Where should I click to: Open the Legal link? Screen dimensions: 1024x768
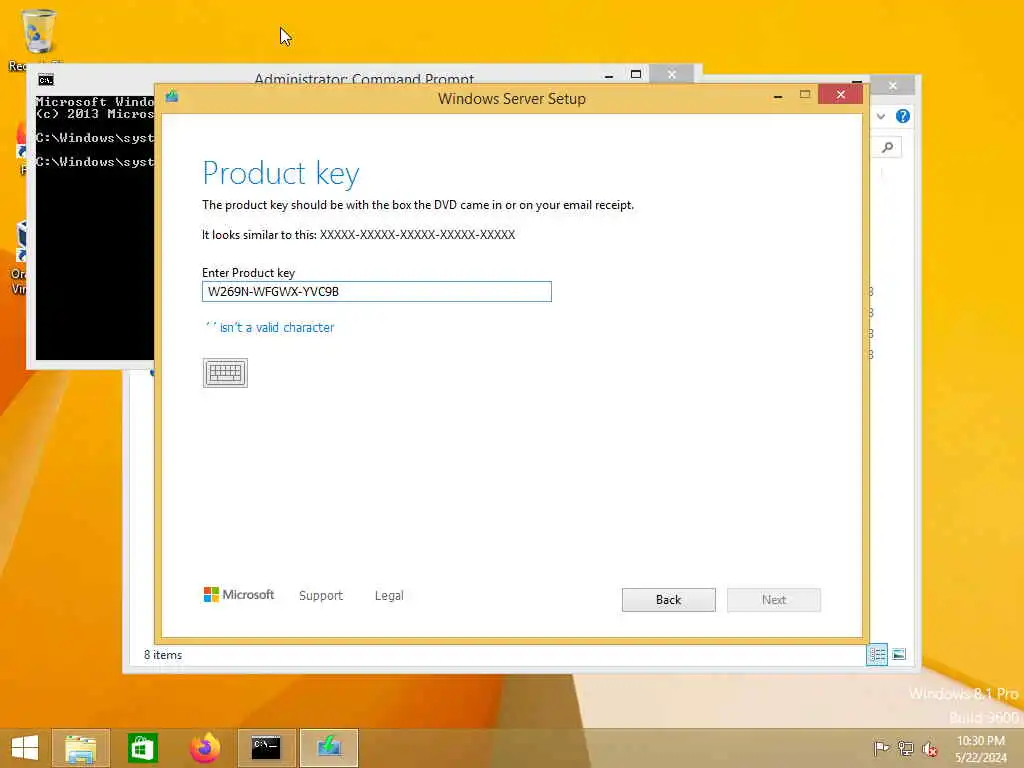[x=389, y=596]
